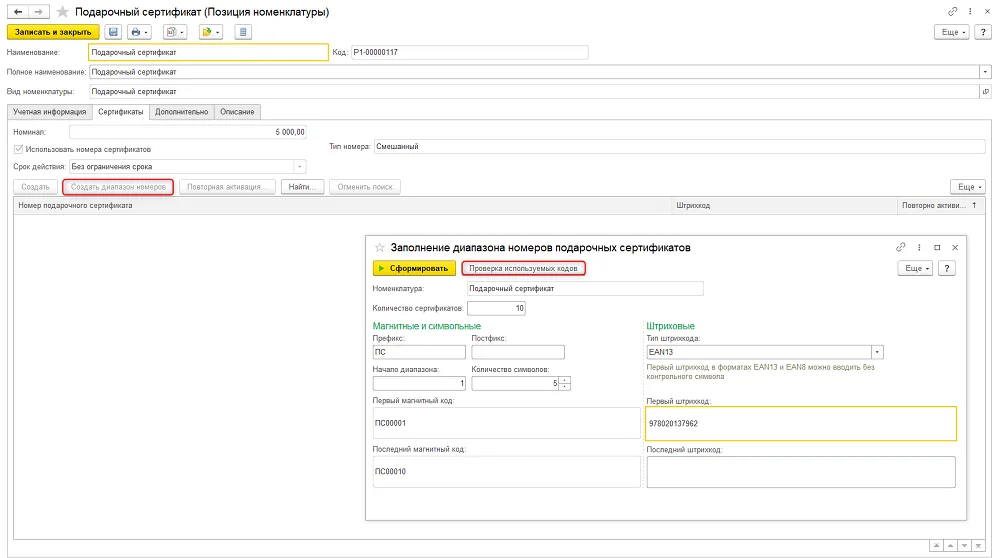The width and height of the screenshot is (1000, 558).
Task: Open the three-dots menu of the range dialog
Action: [x=919, y=247]
